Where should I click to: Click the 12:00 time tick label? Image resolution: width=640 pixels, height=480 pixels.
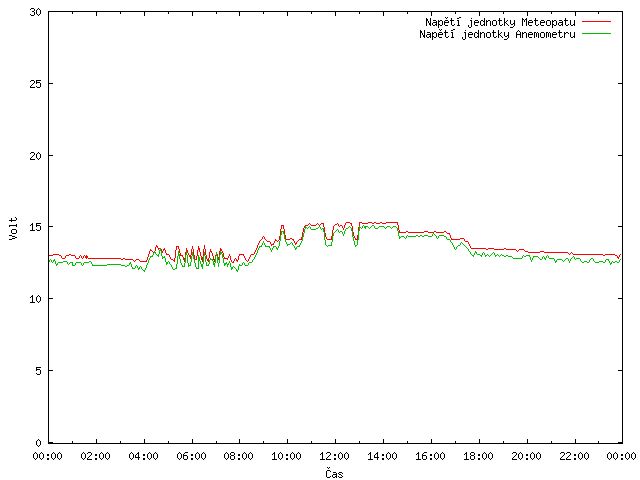334,456
